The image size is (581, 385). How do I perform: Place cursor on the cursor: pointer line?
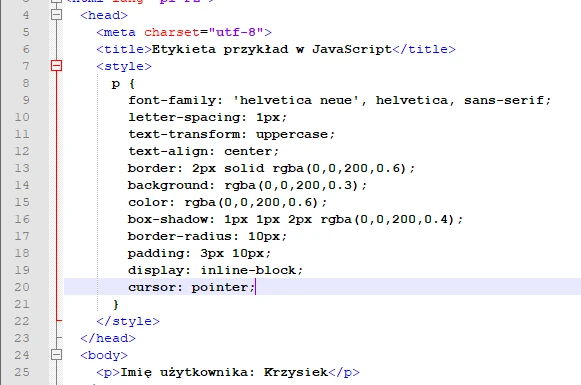192,287
